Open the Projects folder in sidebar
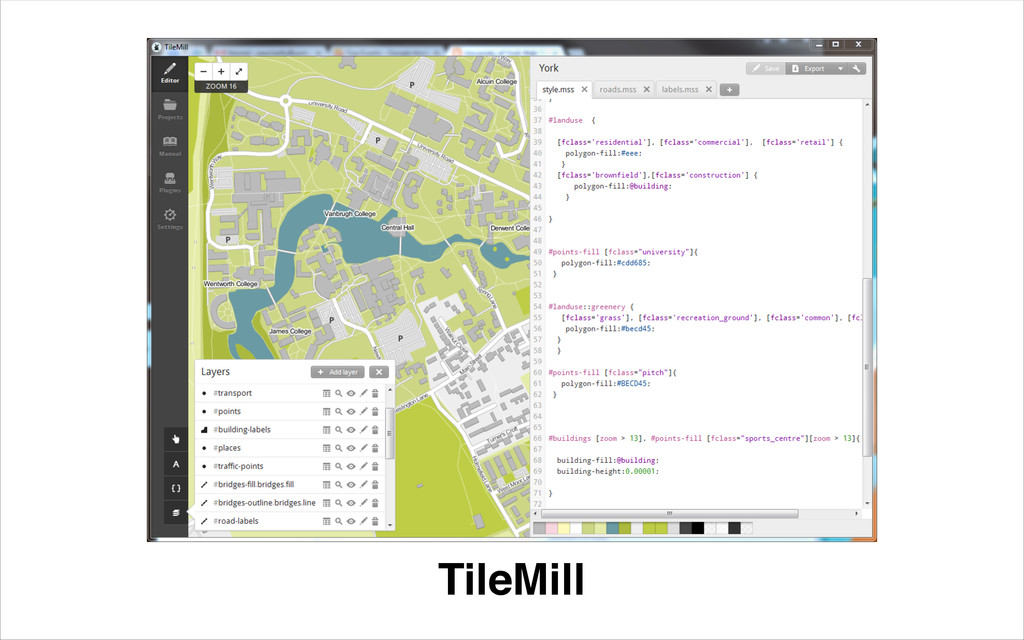The width and height of the screenshot is (1024, 640). click(170, 109)
